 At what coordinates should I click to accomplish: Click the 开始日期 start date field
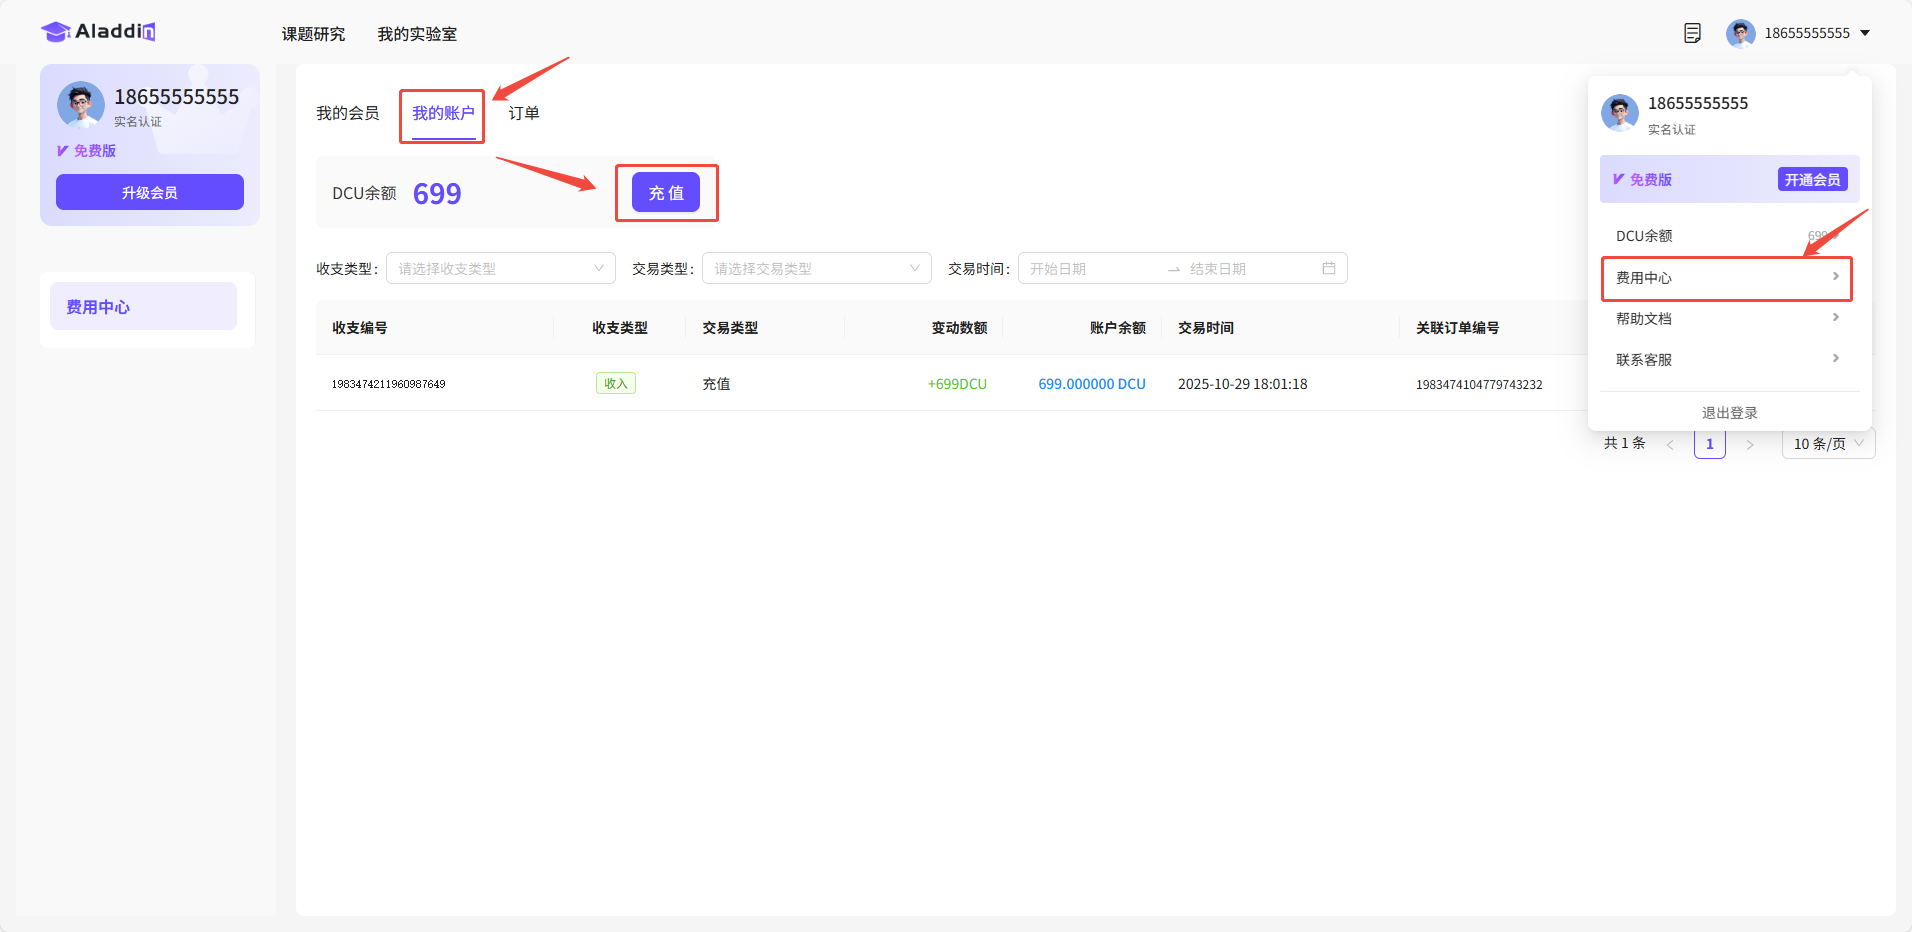(1090, 268)
